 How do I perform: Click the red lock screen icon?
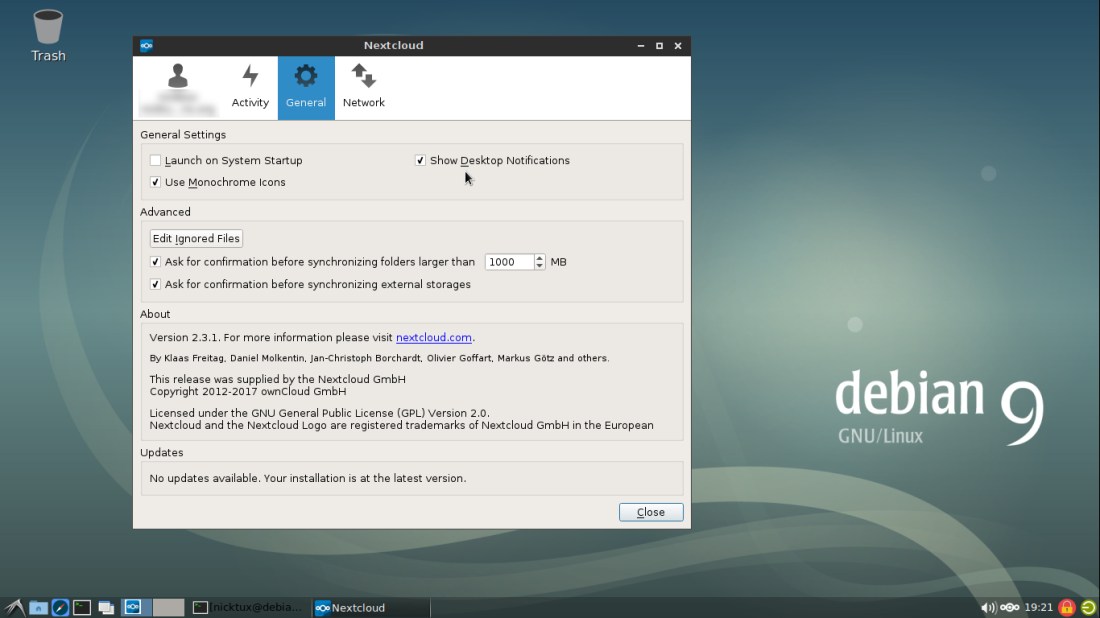tap(1067, 607)
